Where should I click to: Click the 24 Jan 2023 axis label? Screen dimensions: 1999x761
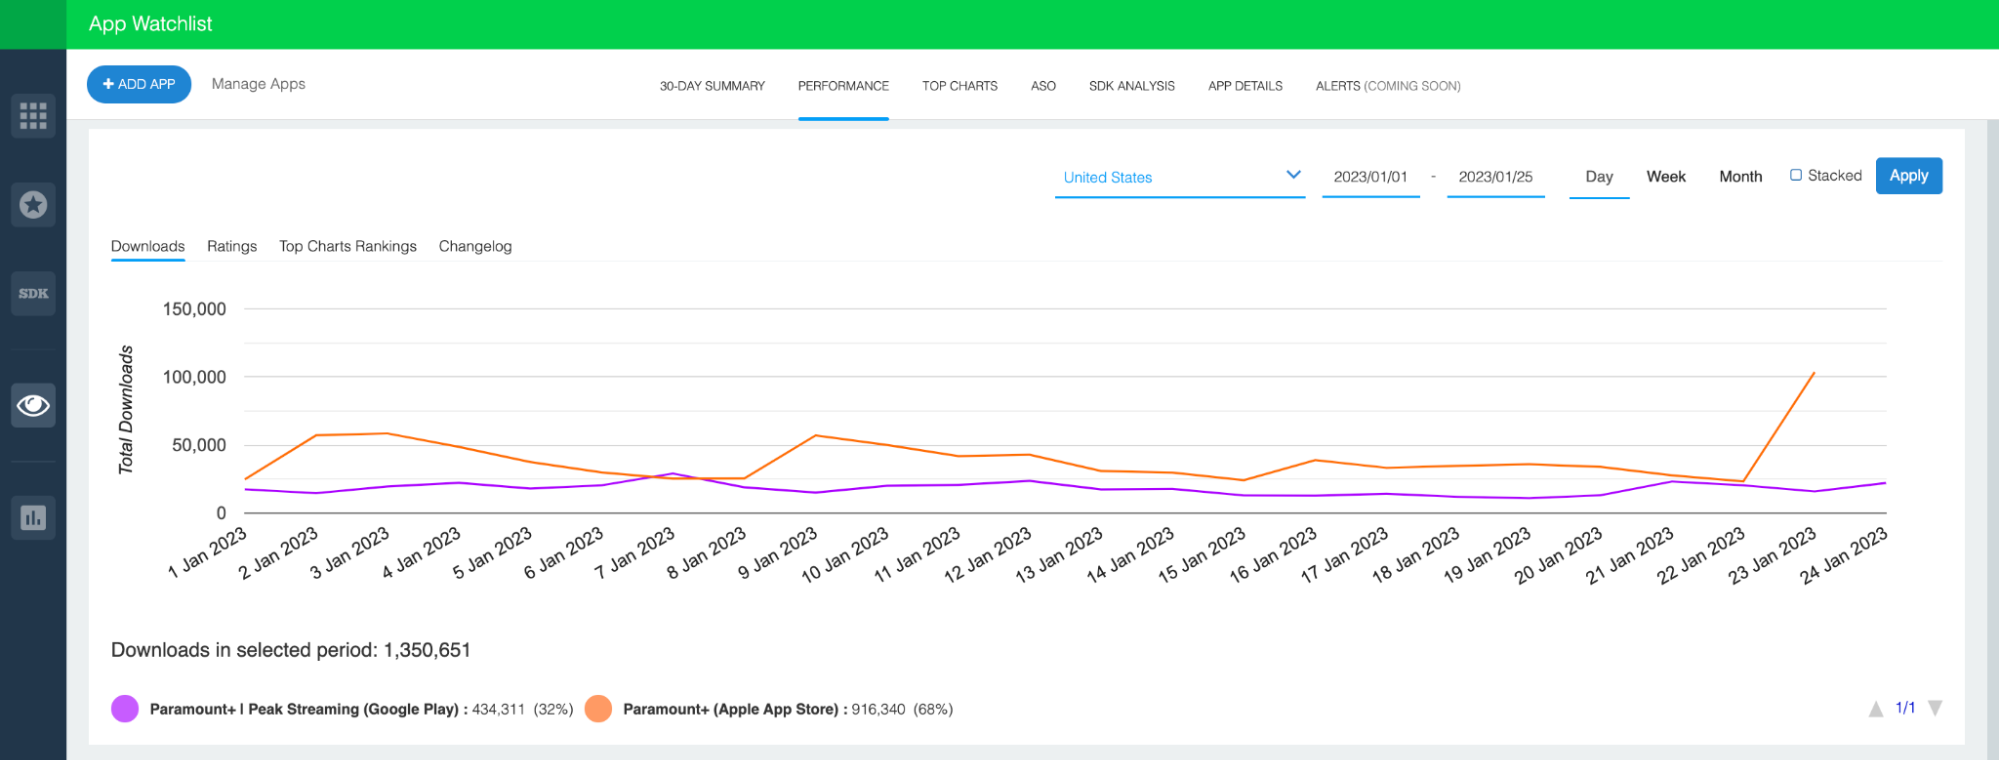[x=1843, y=555]
